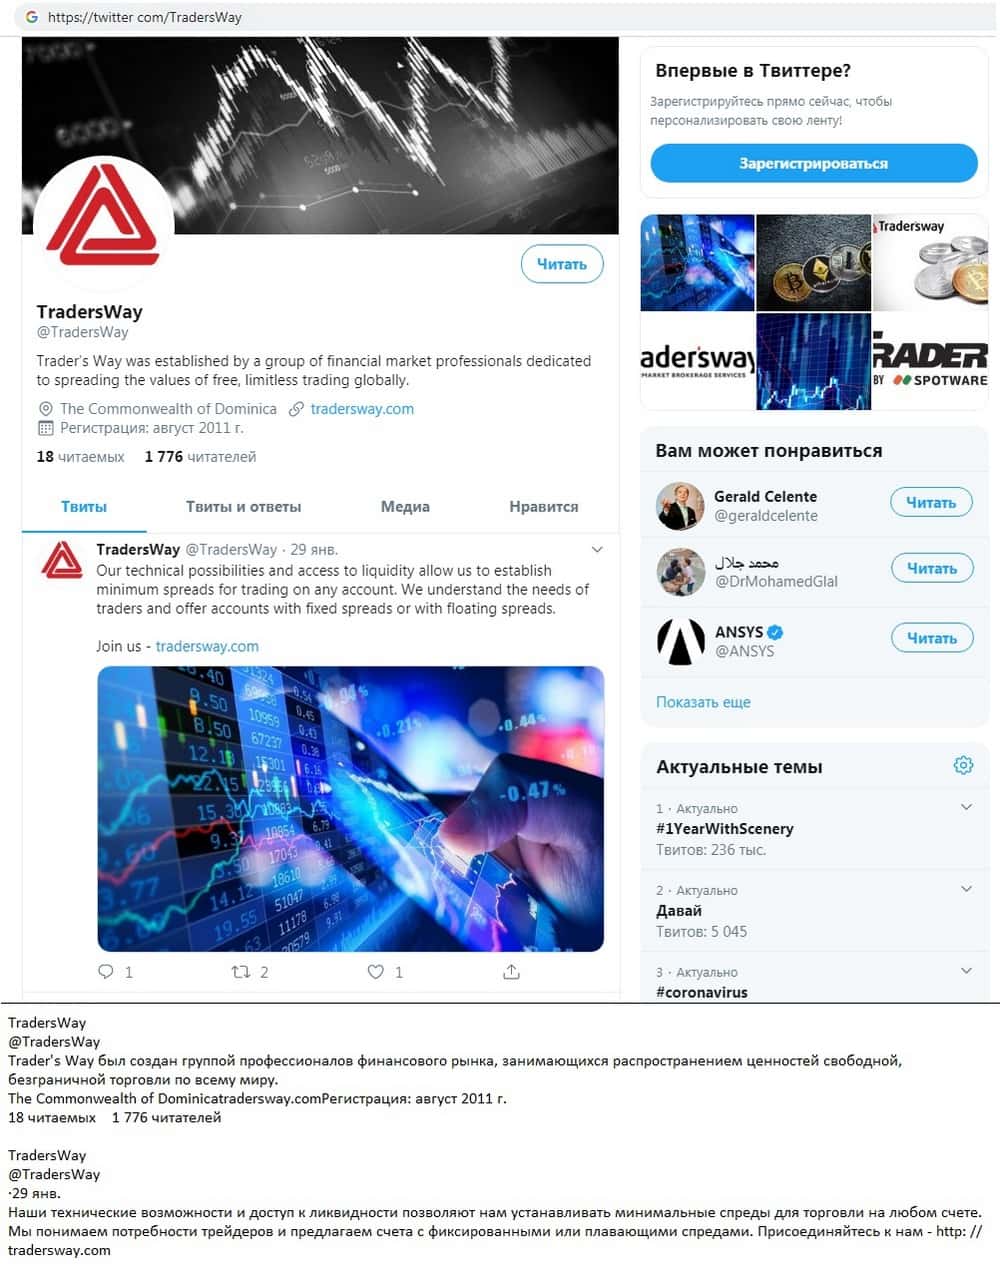Share the tweet via the upload icon
The image size is (1000, 1268).
click(511, 971)
